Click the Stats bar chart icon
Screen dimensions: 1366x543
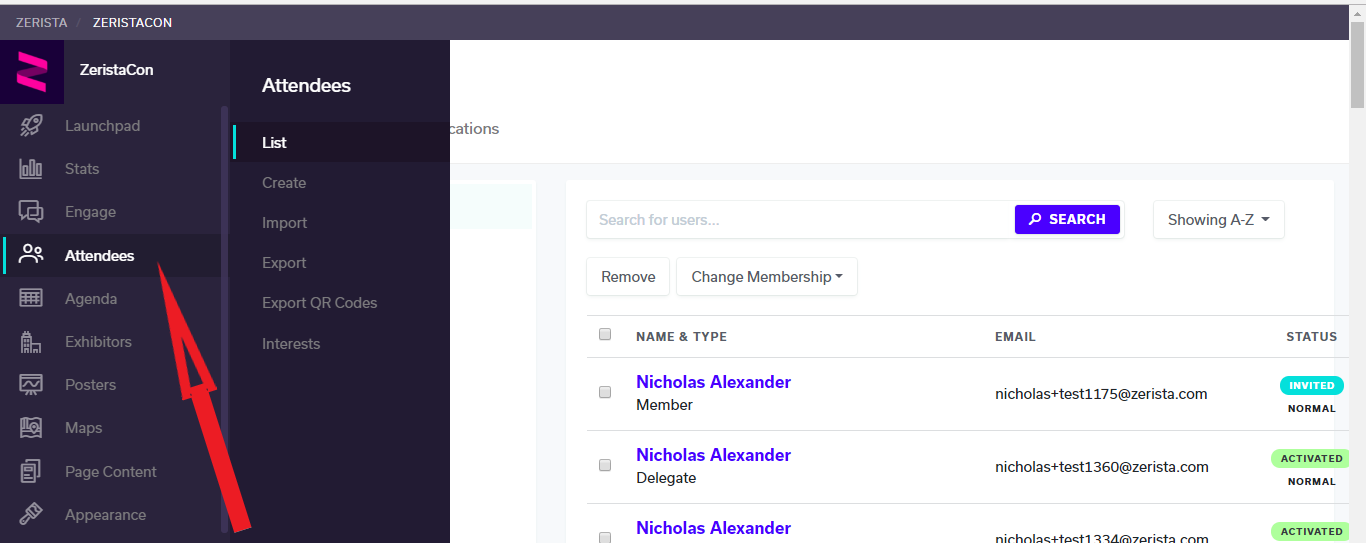click(31, 169)
